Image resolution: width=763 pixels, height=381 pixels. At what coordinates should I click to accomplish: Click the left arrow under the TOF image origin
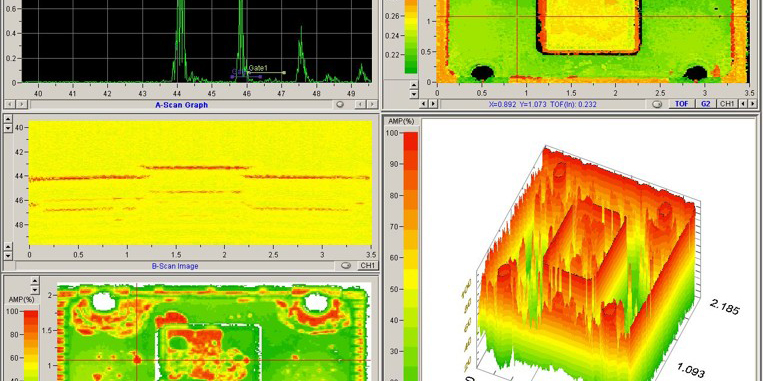click(x=423, y=103)
